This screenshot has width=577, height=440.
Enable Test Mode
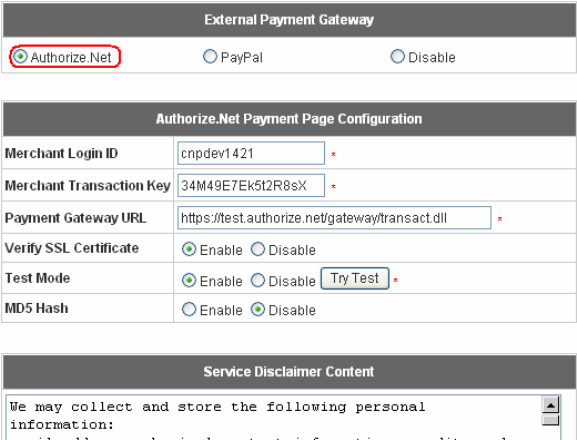tap(189, 280)
